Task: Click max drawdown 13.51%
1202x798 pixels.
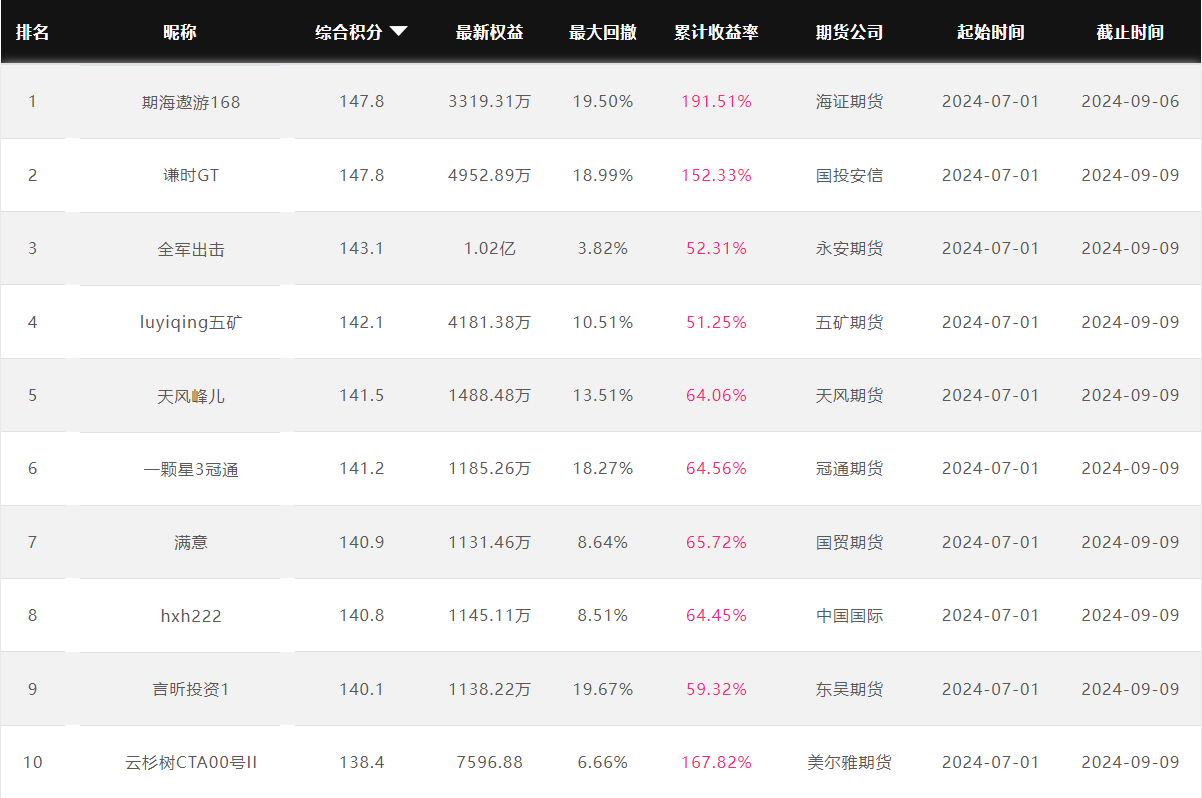Action: 603,396
